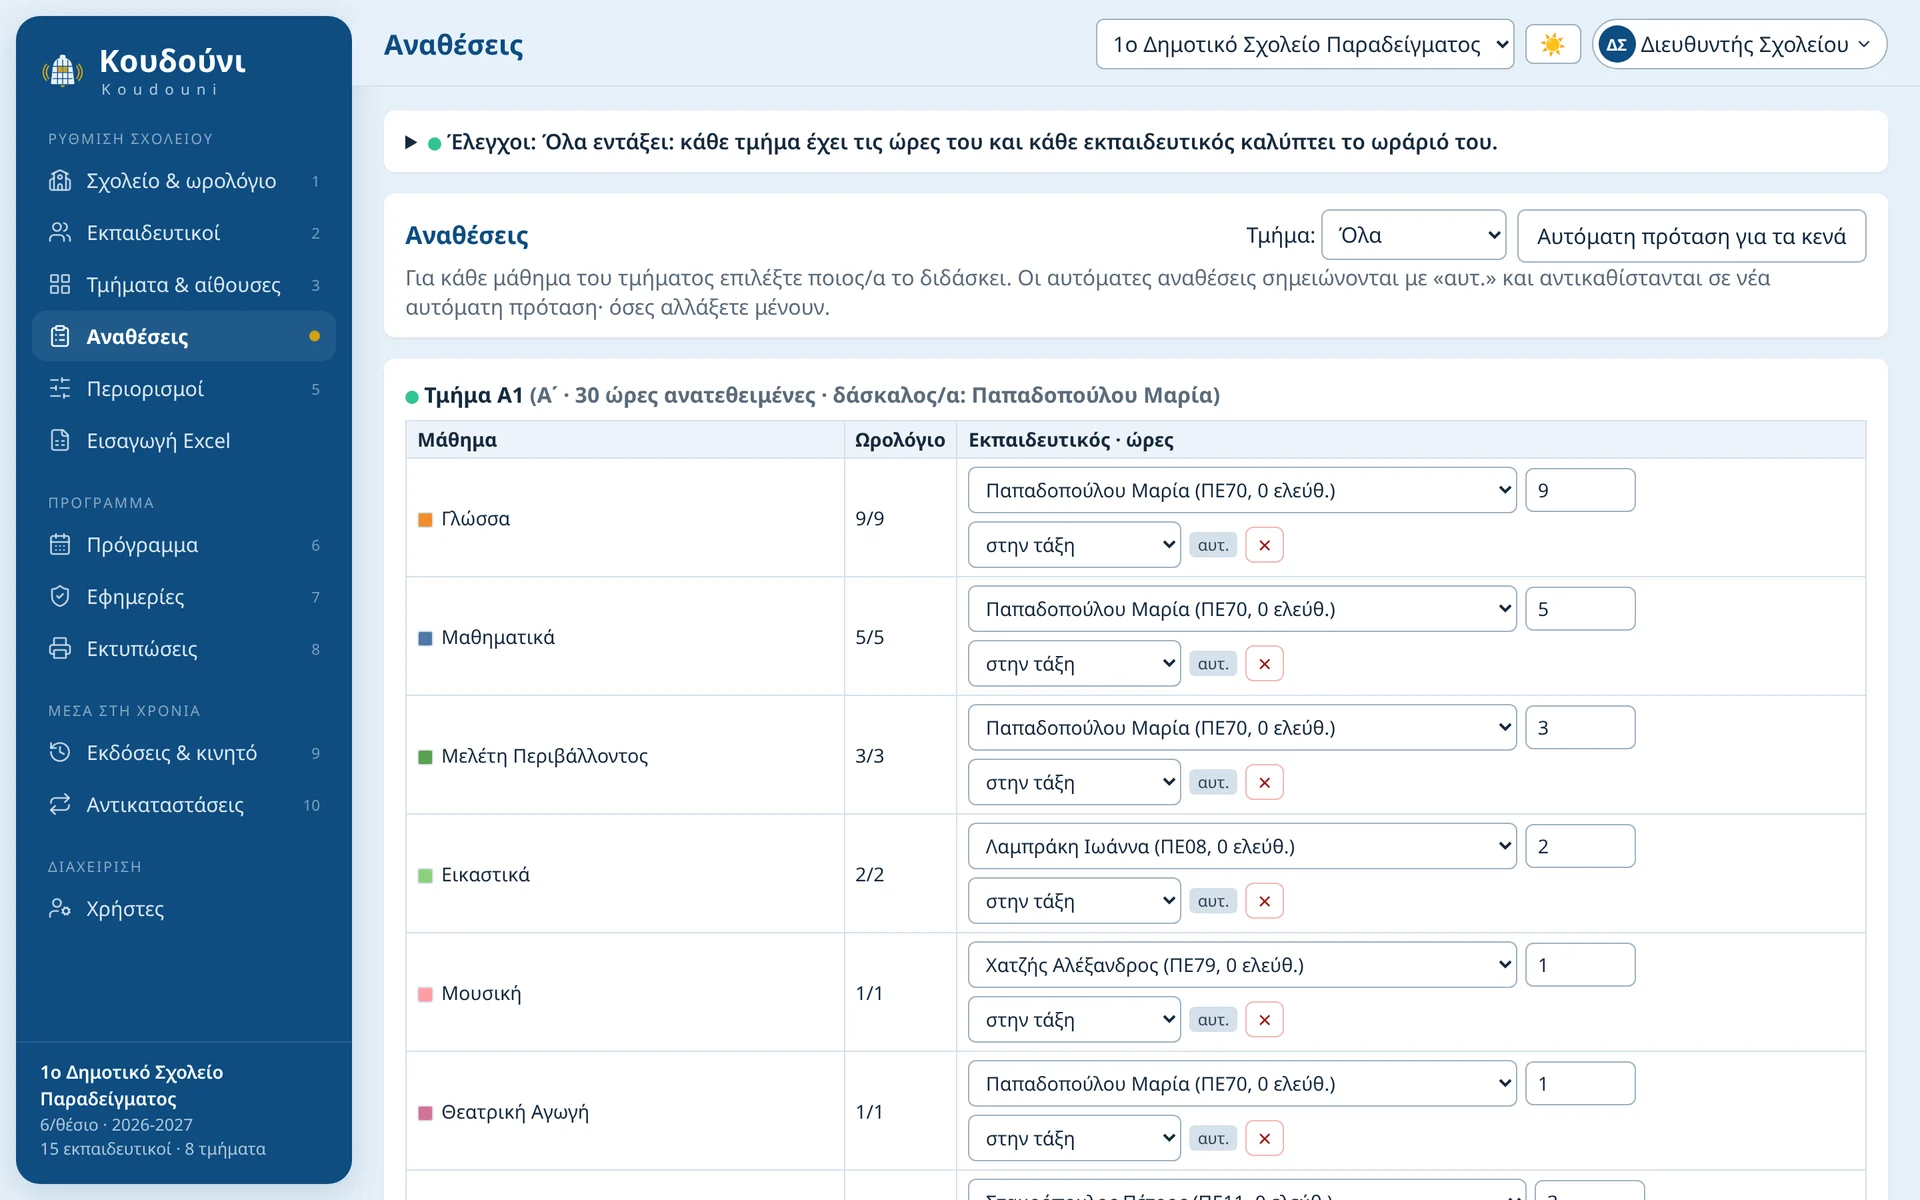Open Τμήματα & αίθουσες grid icon
This screenshot has width=1920, height=1200.
coord(60,285)
